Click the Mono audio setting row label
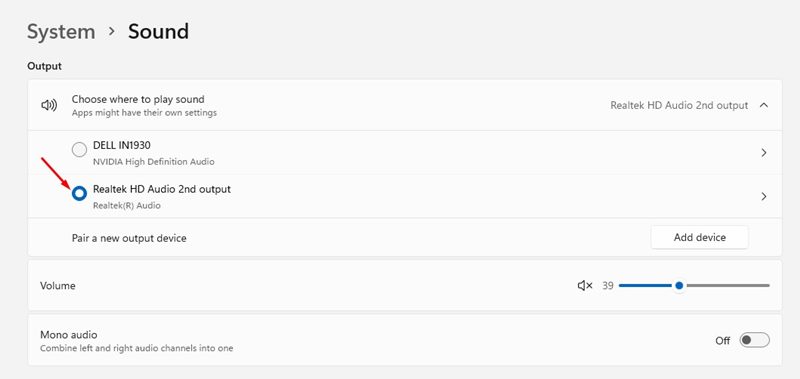Screen dimensions: 800x379 coord(68,335)
